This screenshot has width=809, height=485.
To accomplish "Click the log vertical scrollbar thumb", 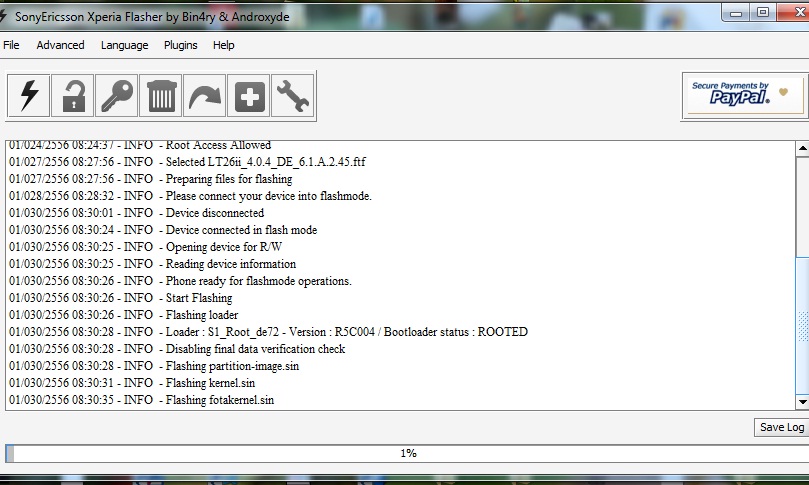I will [x=802, y=326].
